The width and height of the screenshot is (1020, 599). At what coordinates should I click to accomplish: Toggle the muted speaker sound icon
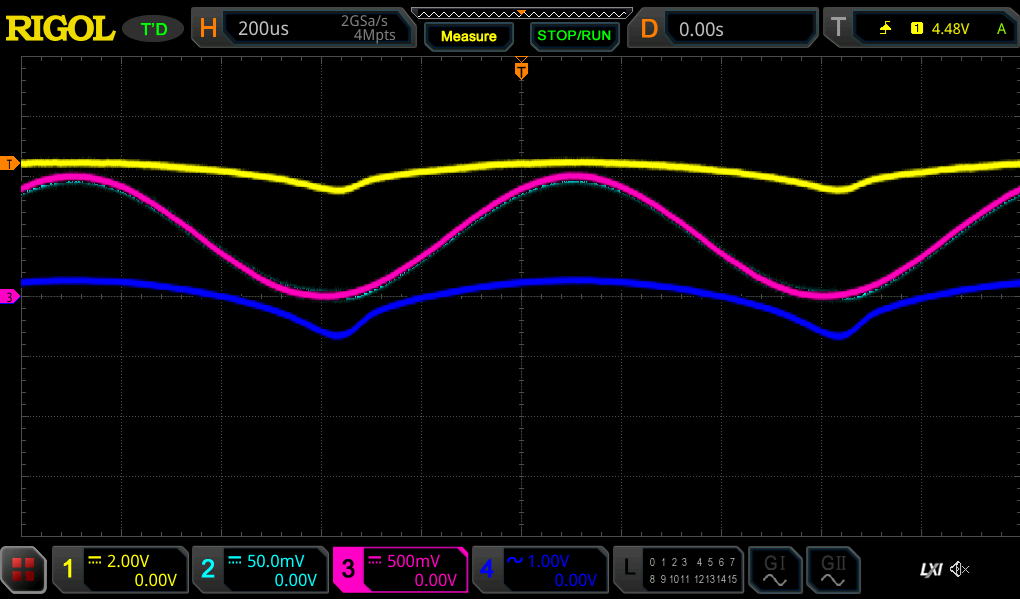click(960, 570)
